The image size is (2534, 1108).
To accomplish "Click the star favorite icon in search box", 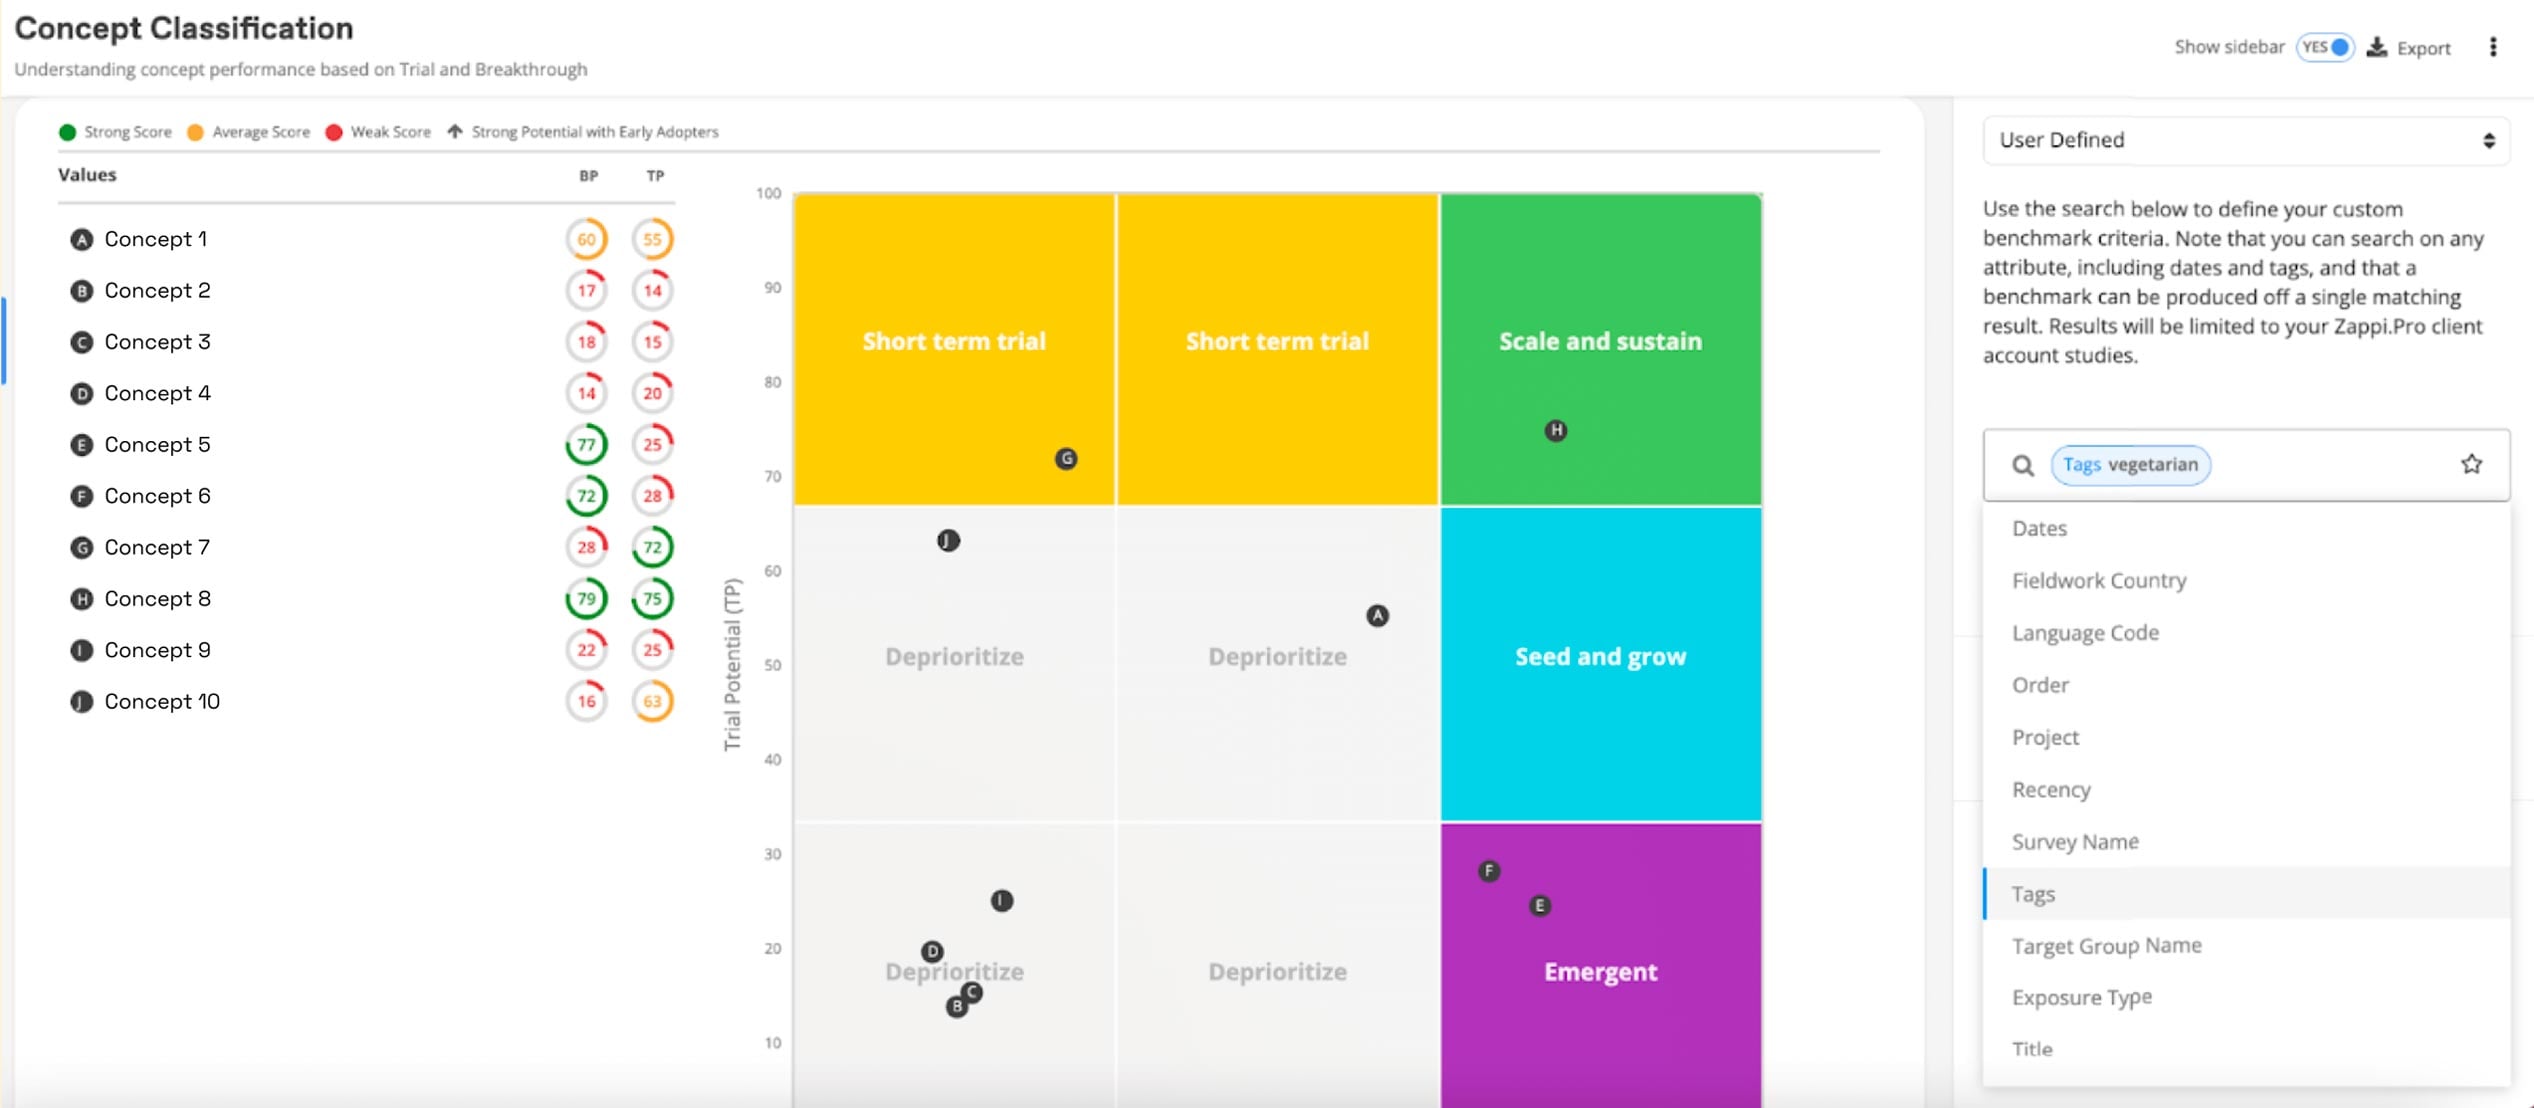I will point(2471,464).
